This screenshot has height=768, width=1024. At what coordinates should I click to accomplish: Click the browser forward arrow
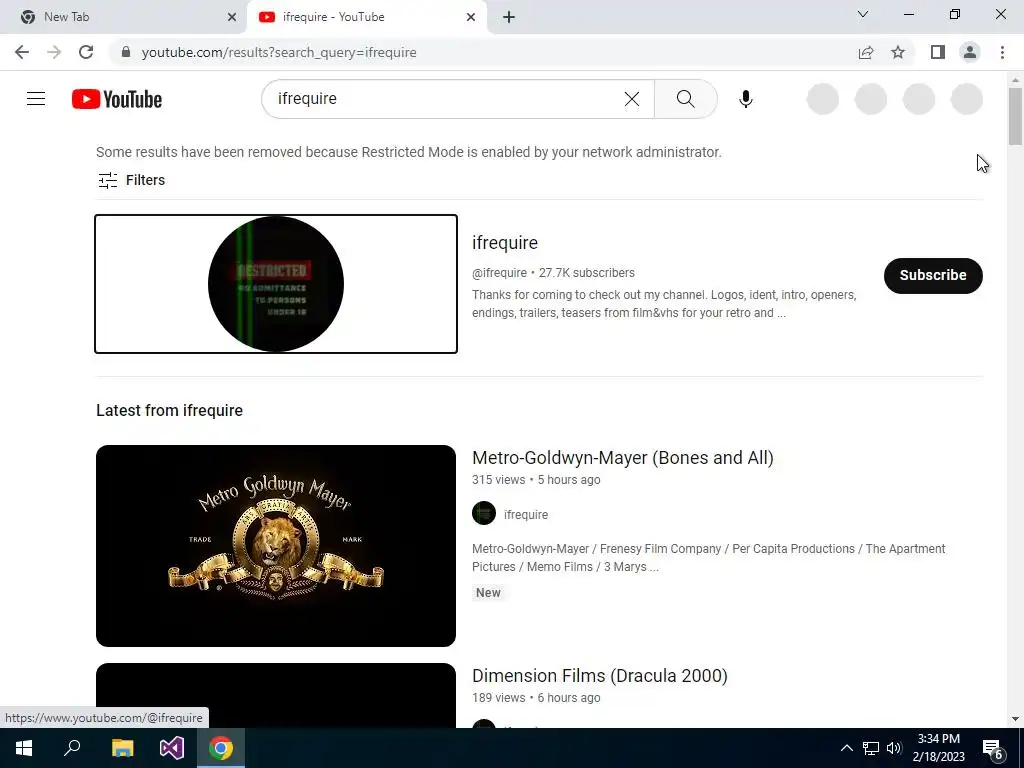pyautogui.click(x=54, y=52)
